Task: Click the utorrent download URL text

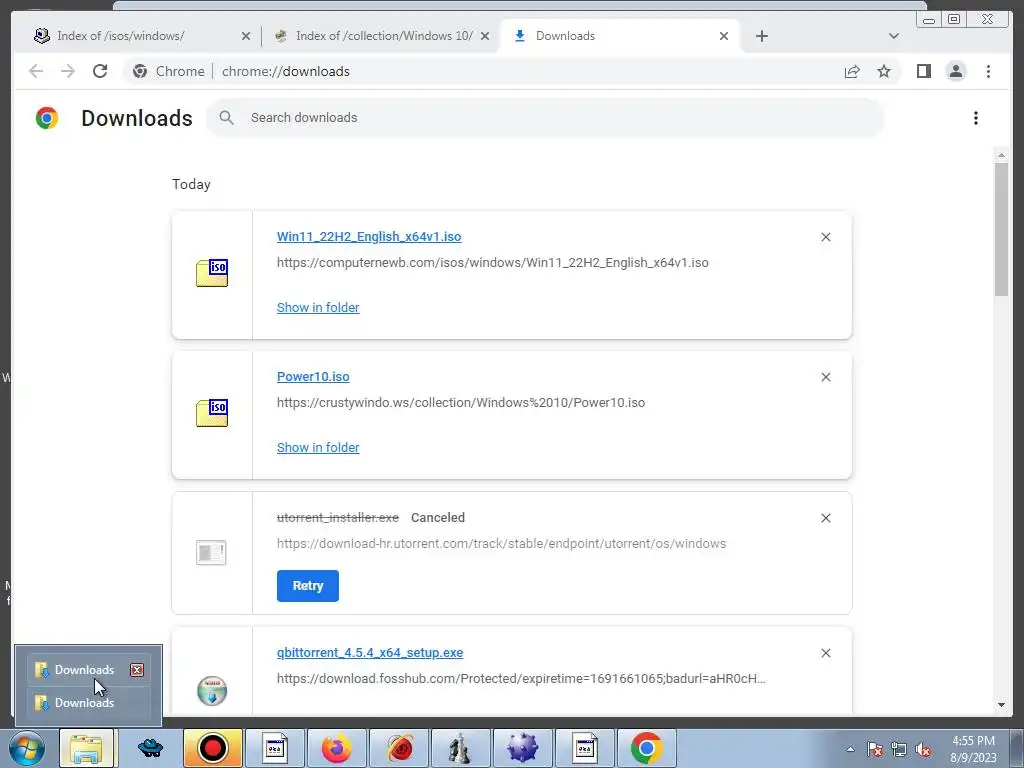Action: click(501, 543)
